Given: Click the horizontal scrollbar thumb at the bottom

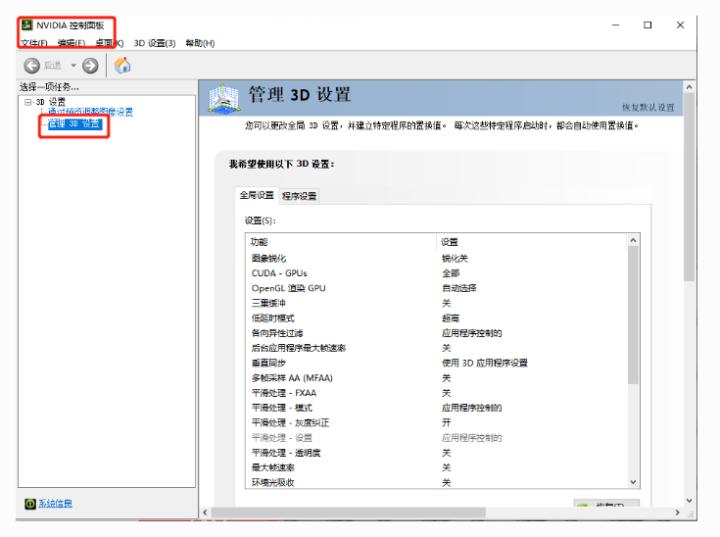Looking at the screenshot, I should coord(348,512).
